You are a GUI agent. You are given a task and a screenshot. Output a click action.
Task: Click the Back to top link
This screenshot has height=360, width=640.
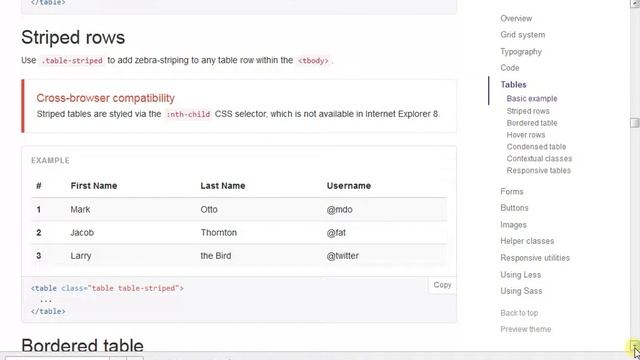click(x=519, y=313)
